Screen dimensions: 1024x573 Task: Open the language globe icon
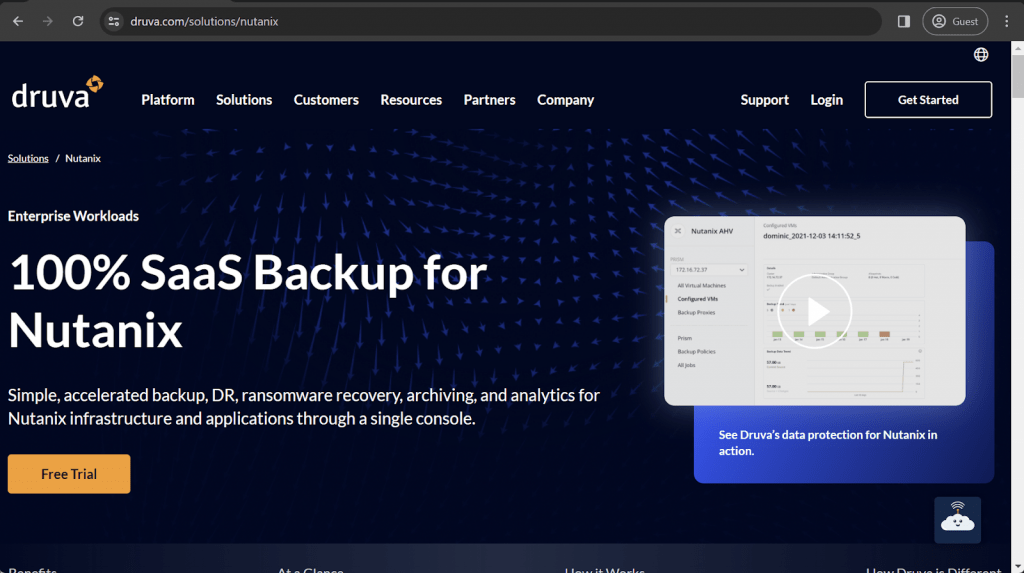981,55
